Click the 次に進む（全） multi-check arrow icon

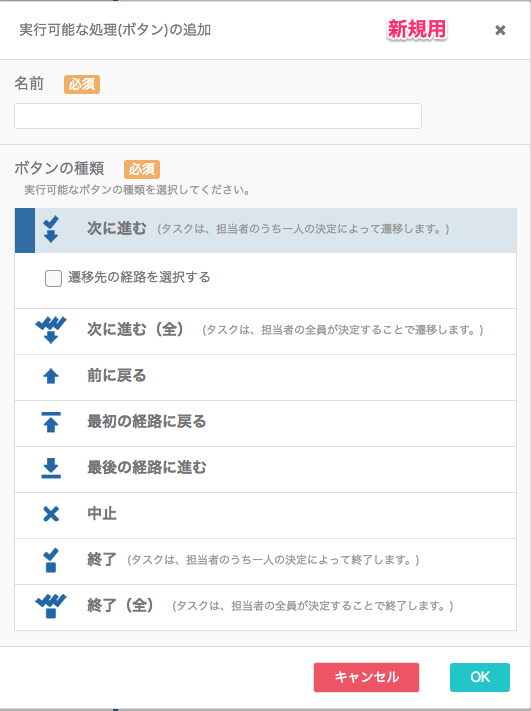pos(51,330)
